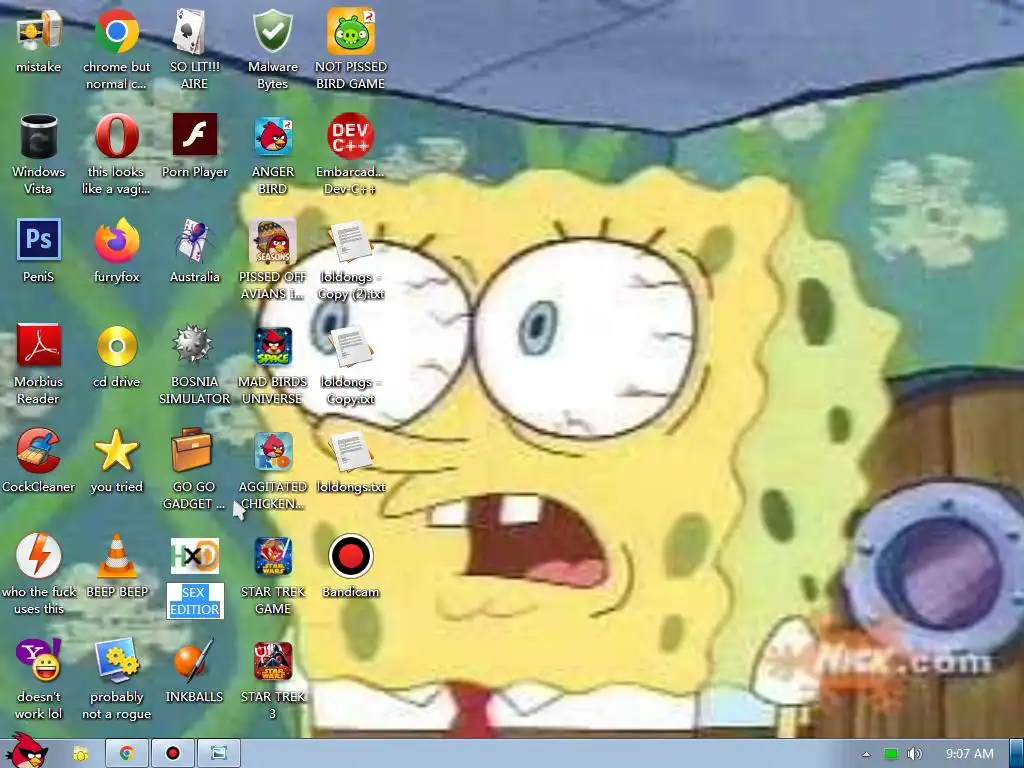Image resolution: width=1024 pixels, height=768 pixels.
Task: Click the Opera icon 'this looks like a vagi...'
Action: (x=116, y=154)
